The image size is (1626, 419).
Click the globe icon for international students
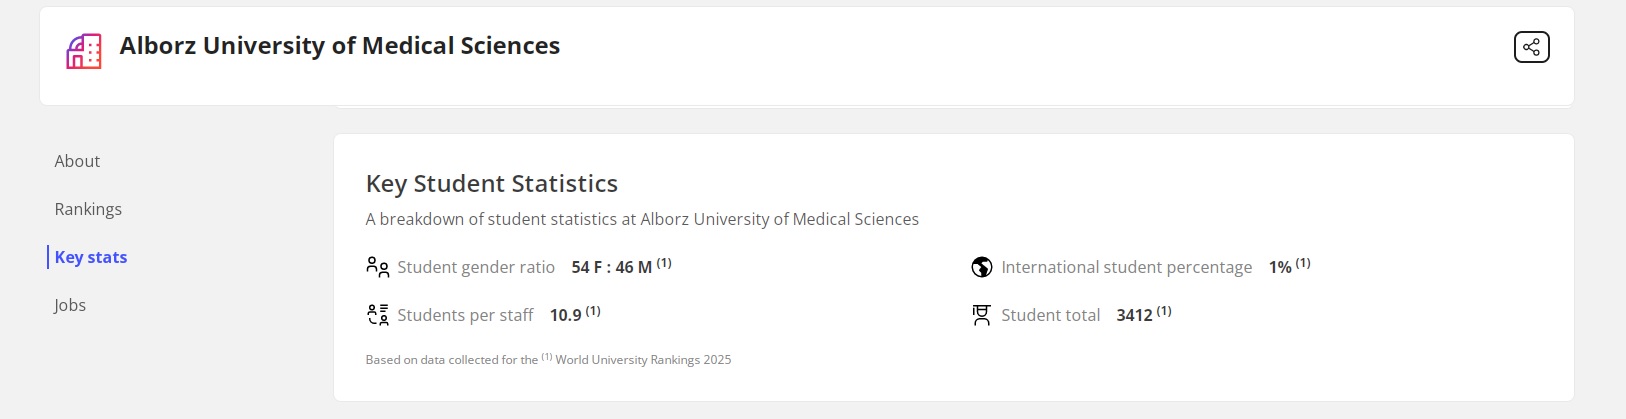(982, 267)
